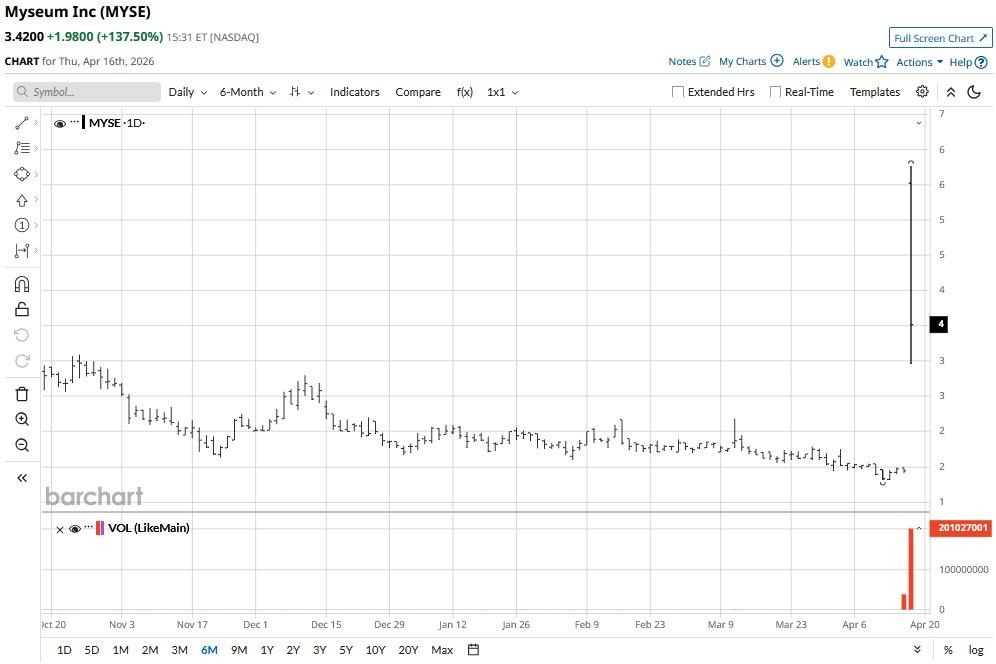Toggle magnet snap mode
The height and width of the screenshot is (664, 996).
tap(22, 284)
